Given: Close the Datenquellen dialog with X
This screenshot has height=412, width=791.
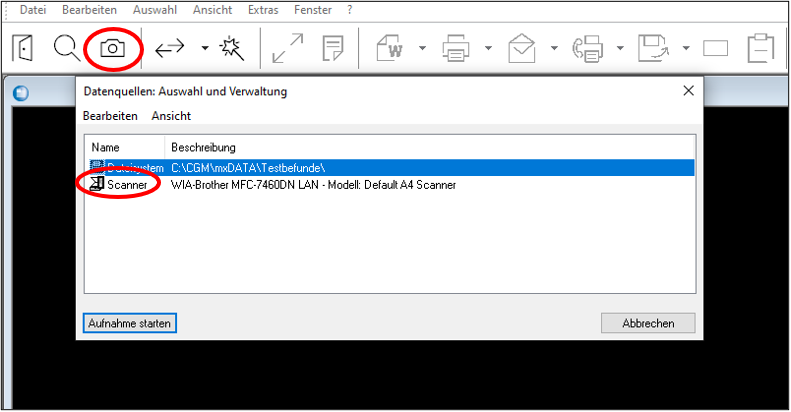Looking at the screenshot, I should coord(688,91).
